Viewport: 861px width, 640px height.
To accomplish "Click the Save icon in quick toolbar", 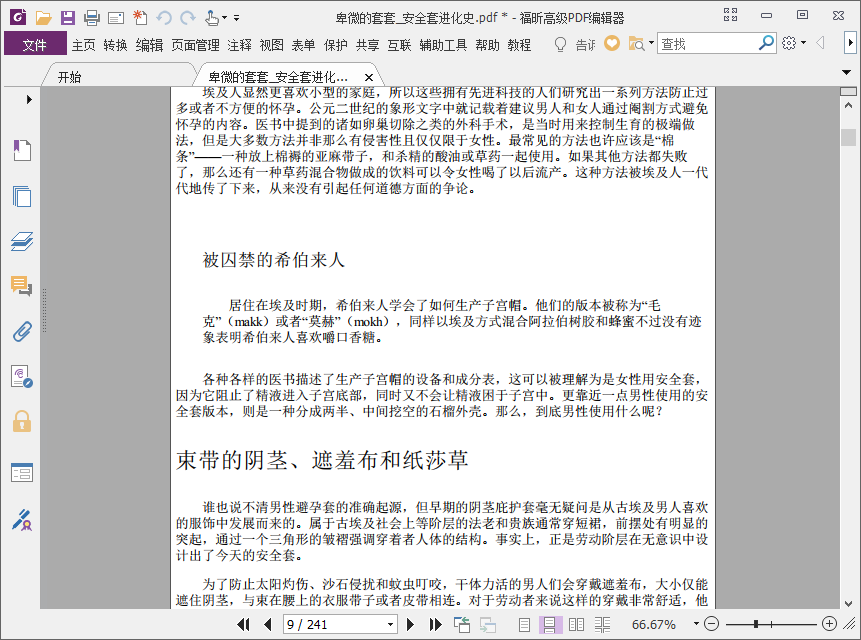I will [x=68, y=18].
